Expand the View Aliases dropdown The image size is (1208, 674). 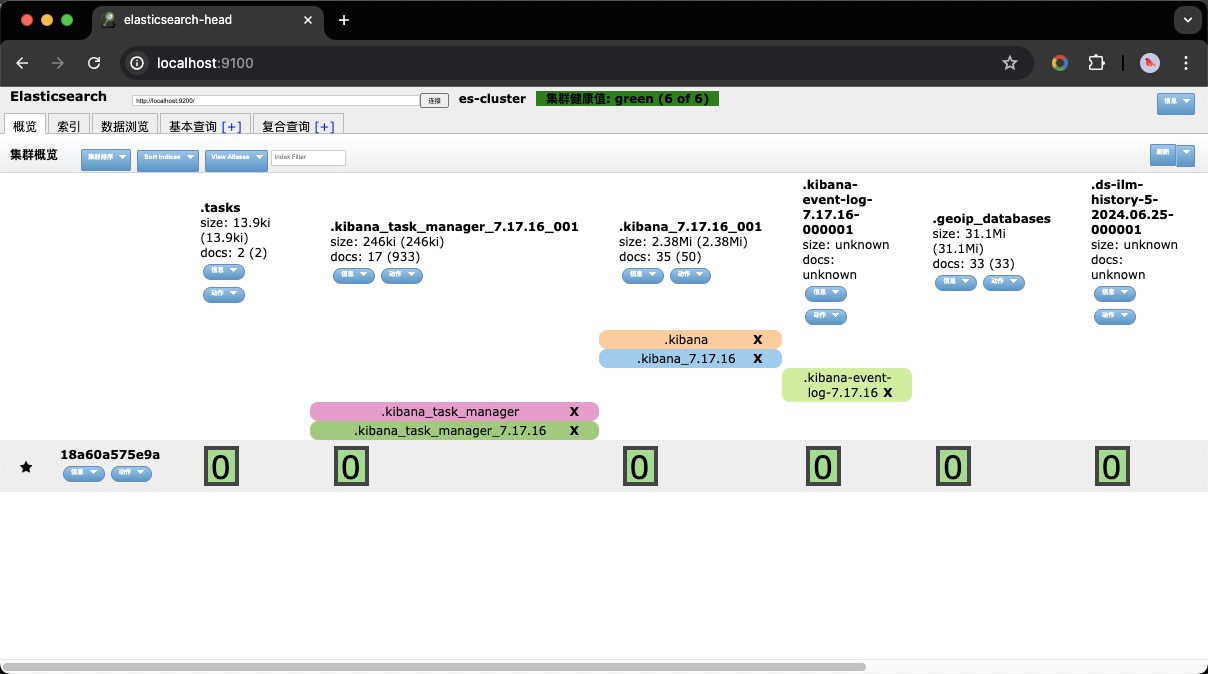click(x=236, y=158)
